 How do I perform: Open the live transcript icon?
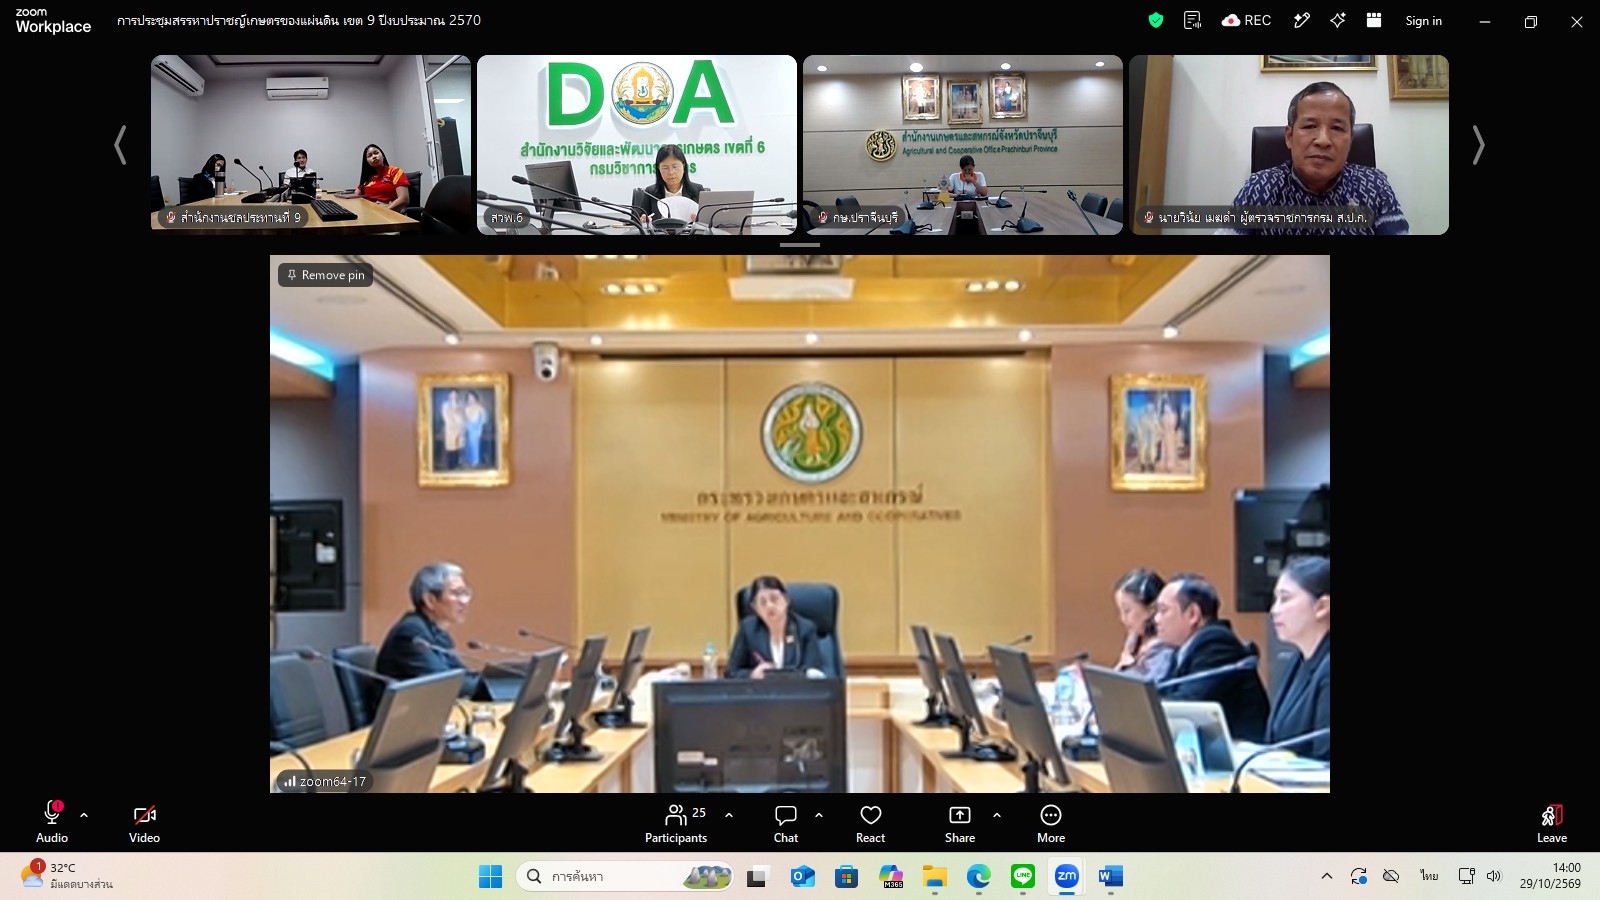point(1192,20)
